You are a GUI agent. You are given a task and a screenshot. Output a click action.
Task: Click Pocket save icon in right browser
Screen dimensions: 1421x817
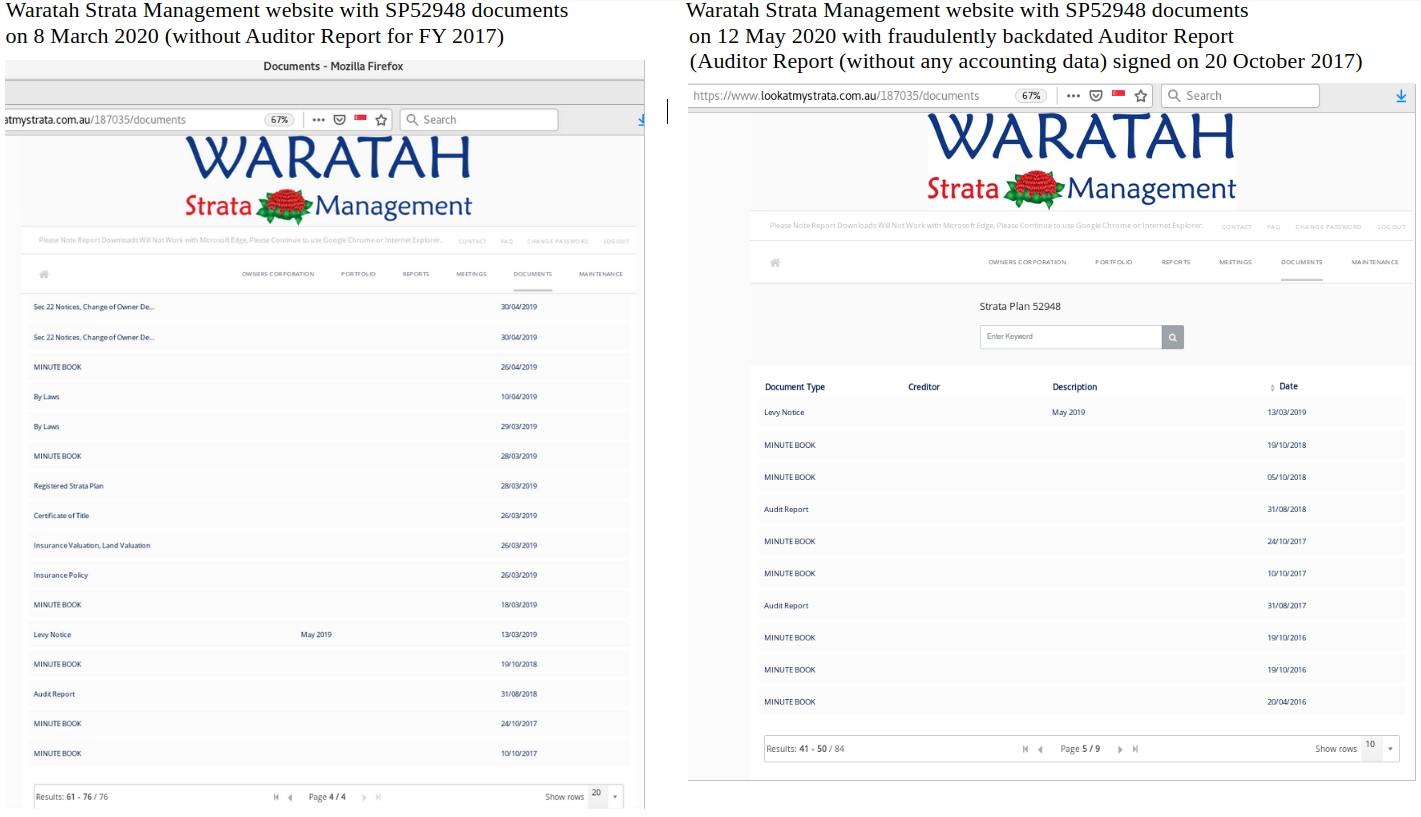click(x=1095, y=96)
